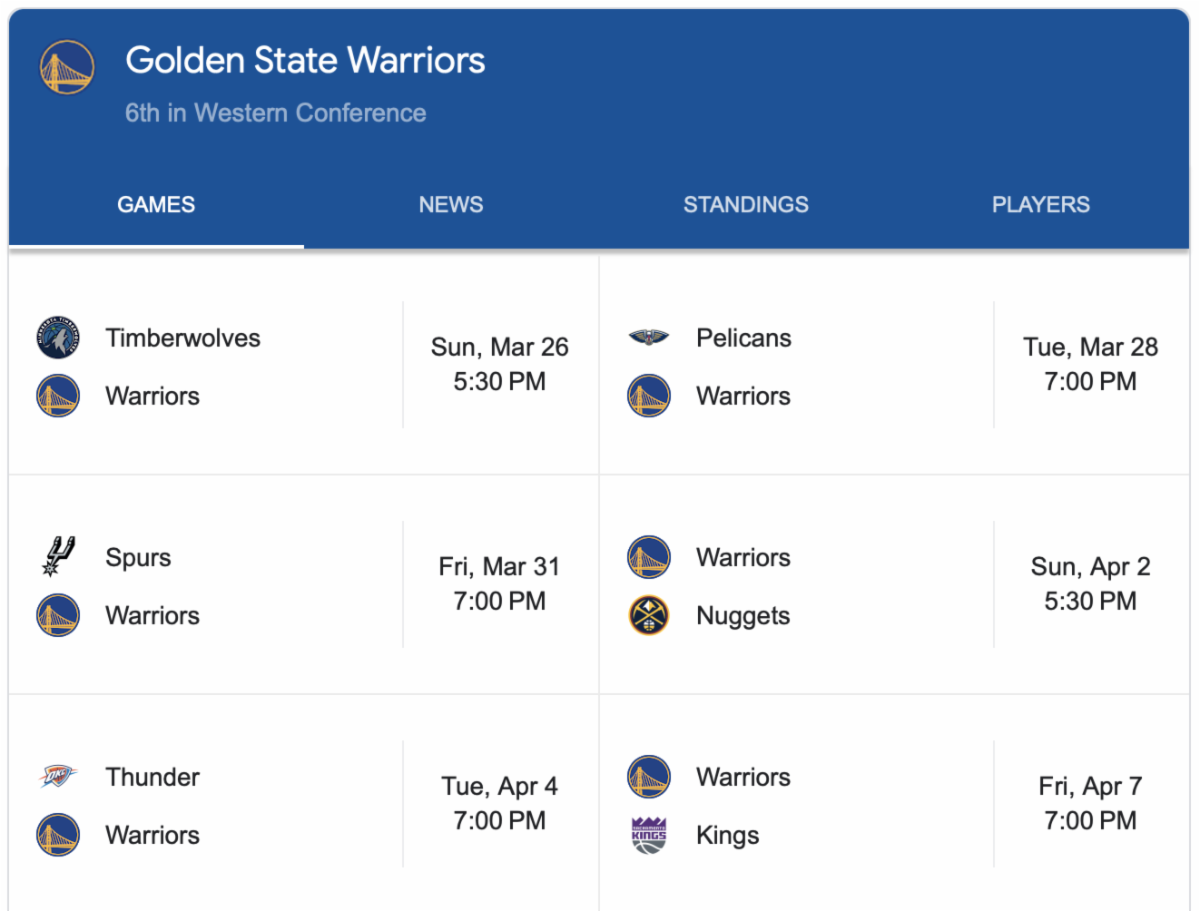Open the Standings tab
1200x911 pixels.
pos(746,205)
